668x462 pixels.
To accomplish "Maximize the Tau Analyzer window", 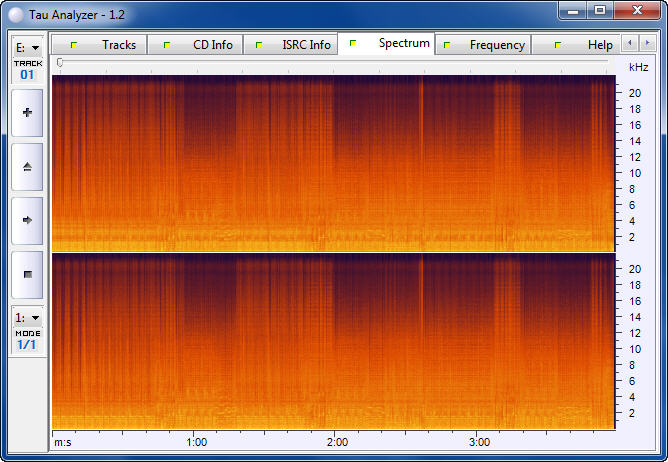I will (x=600, y=10).
